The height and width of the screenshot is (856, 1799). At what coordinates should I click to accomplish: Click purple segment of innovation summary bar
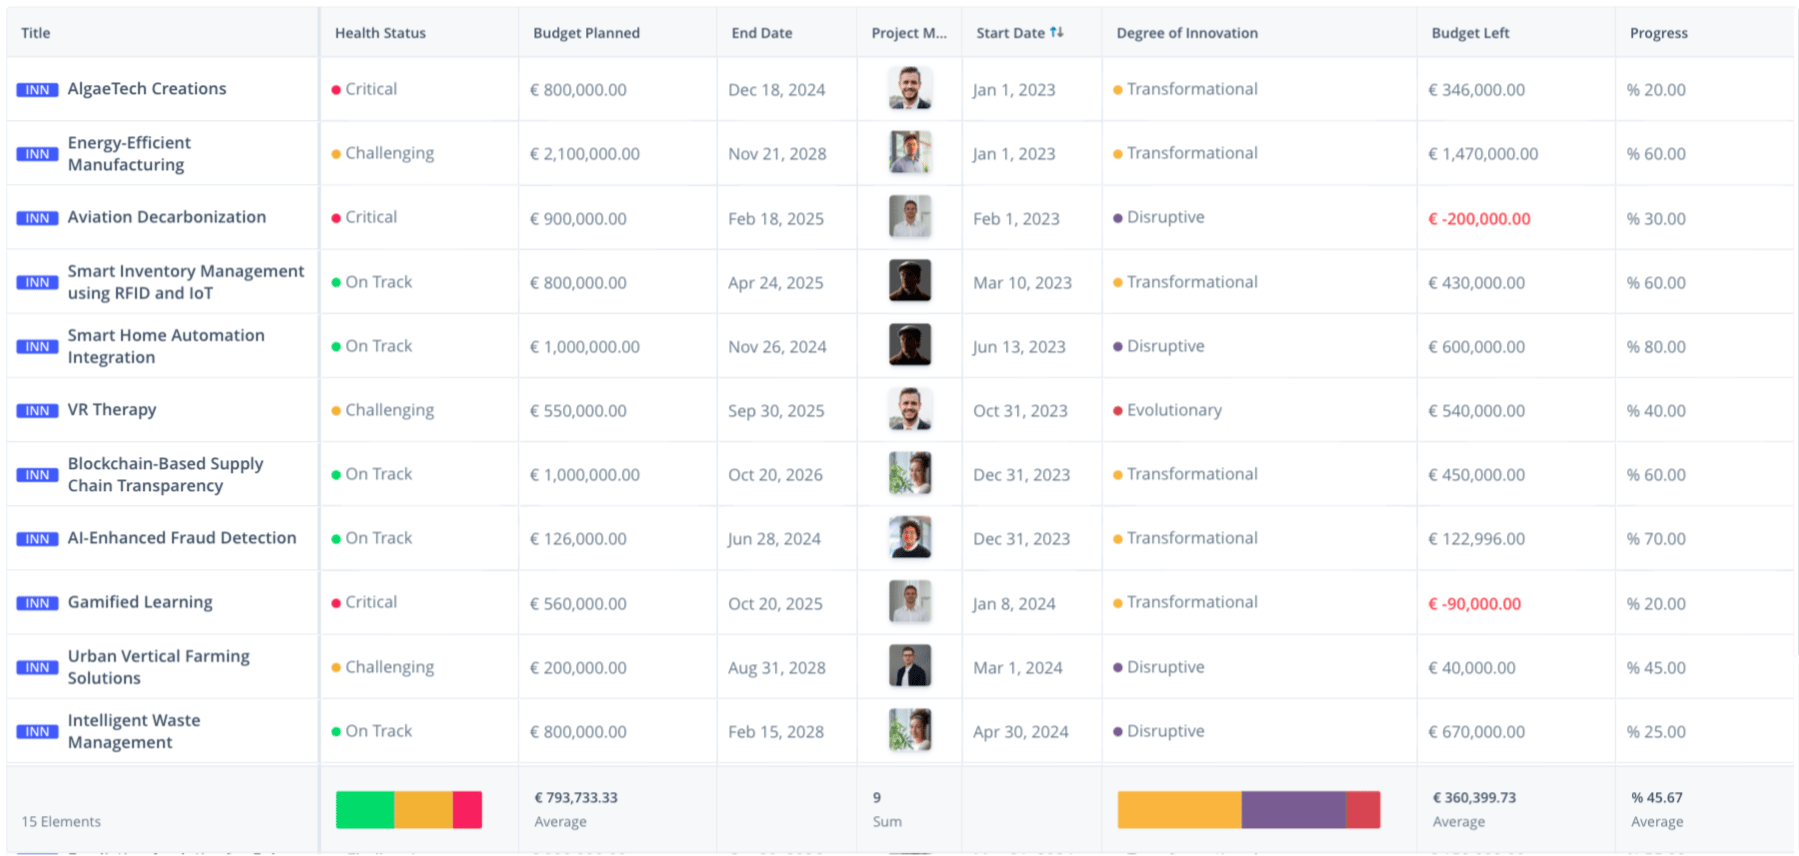tap(1293, 810)
